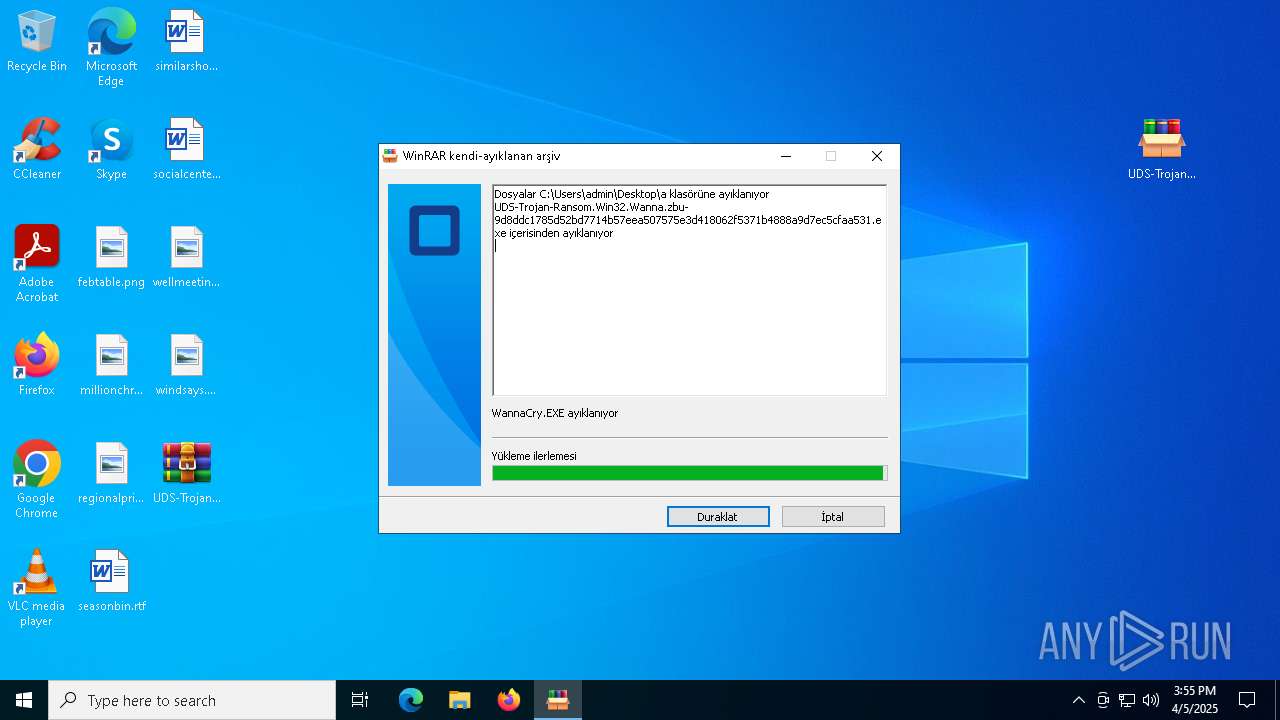The image size is (1280, 720).
Task: Click inside the extraction log text box
Action: coord(689,290)
